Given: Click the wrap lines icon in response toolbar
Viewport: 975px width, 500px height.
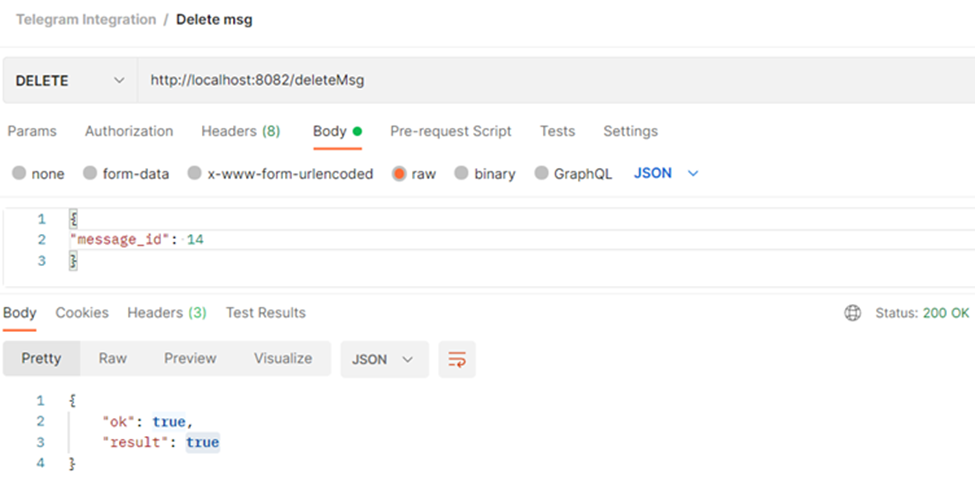Looking at the screenshot, I should tap(457, 359).
